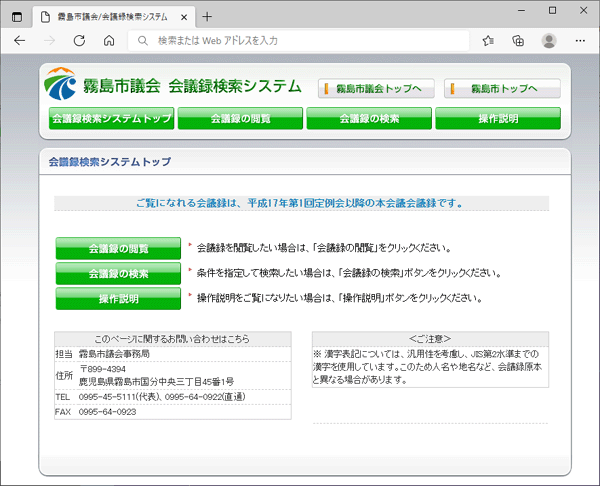Open 操作説明 in top navigation bar
Viewport: 600px width, 486px height.
[498, 118]
